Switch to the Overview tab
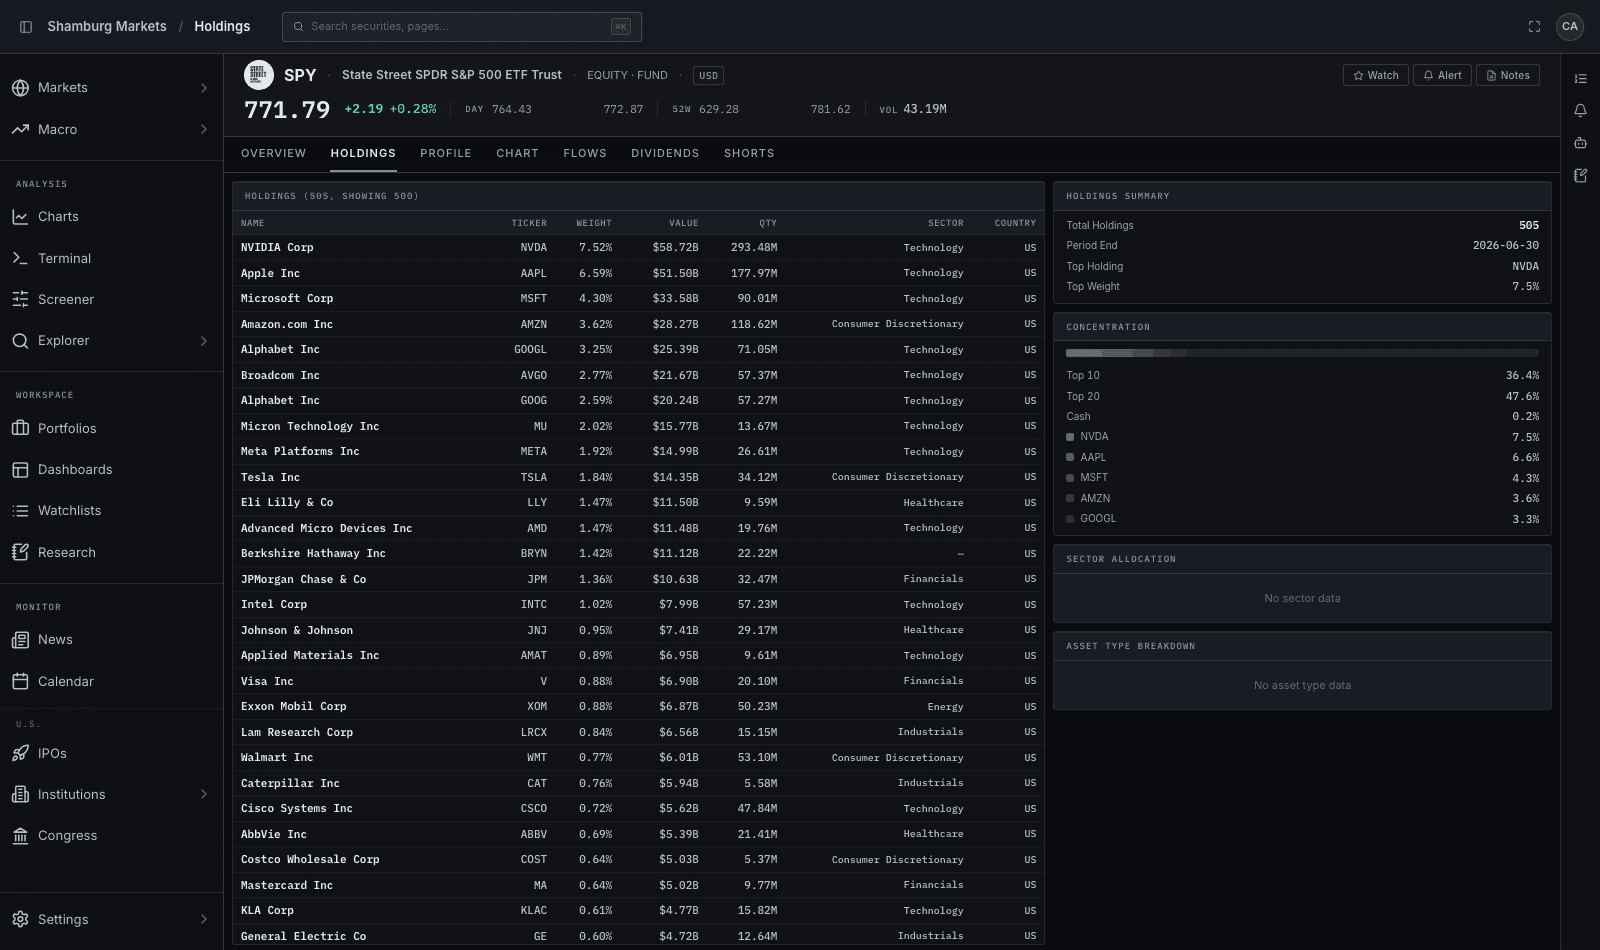Screen dimensions: 1600x950 (x=274, y=153)
